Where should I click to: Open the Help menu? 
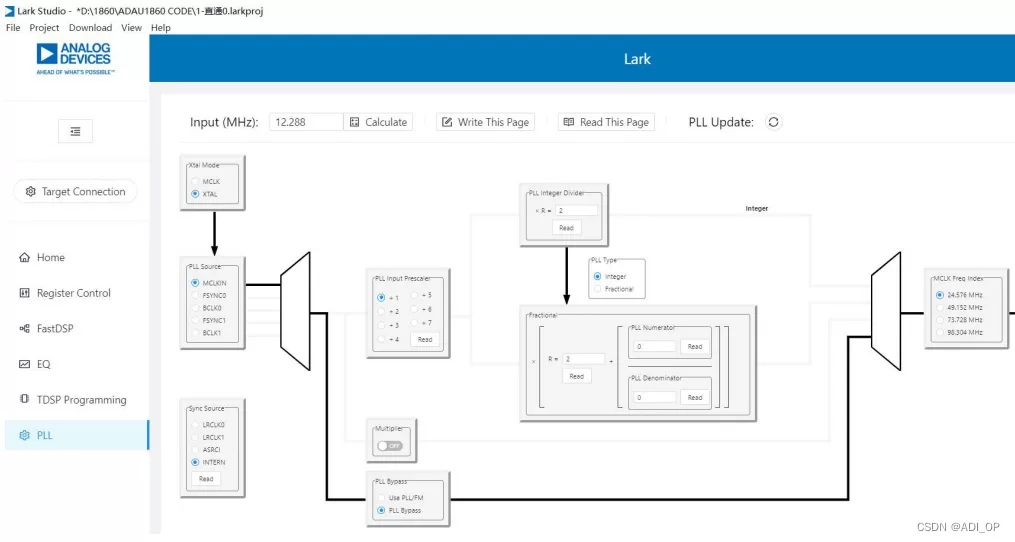[161, 28]
